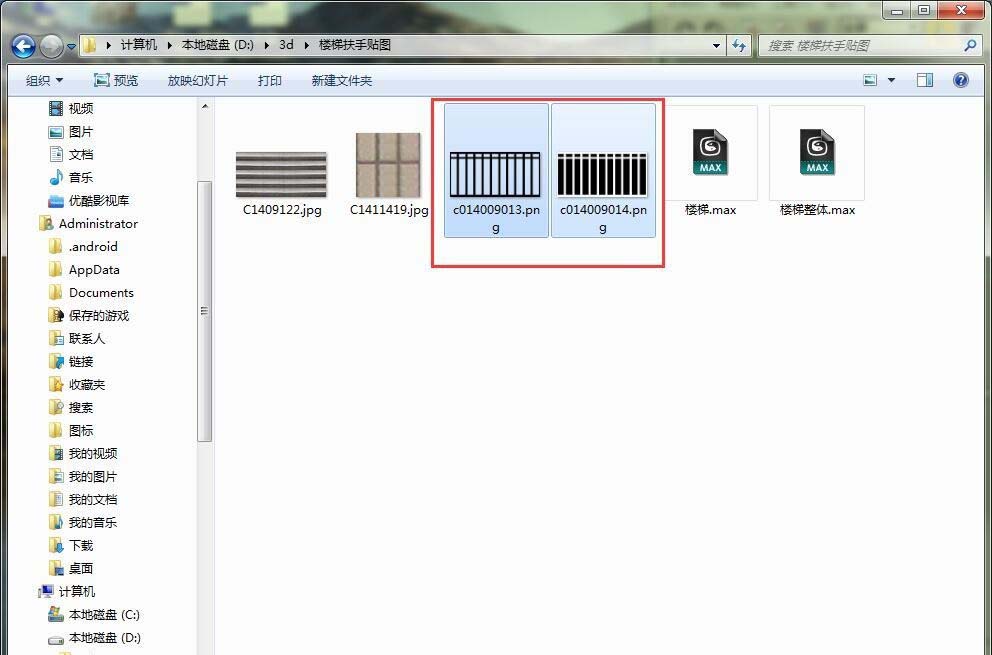Open 保存的游戏 folder in sidebar
992x655 pixels.
tap(89, 315)
